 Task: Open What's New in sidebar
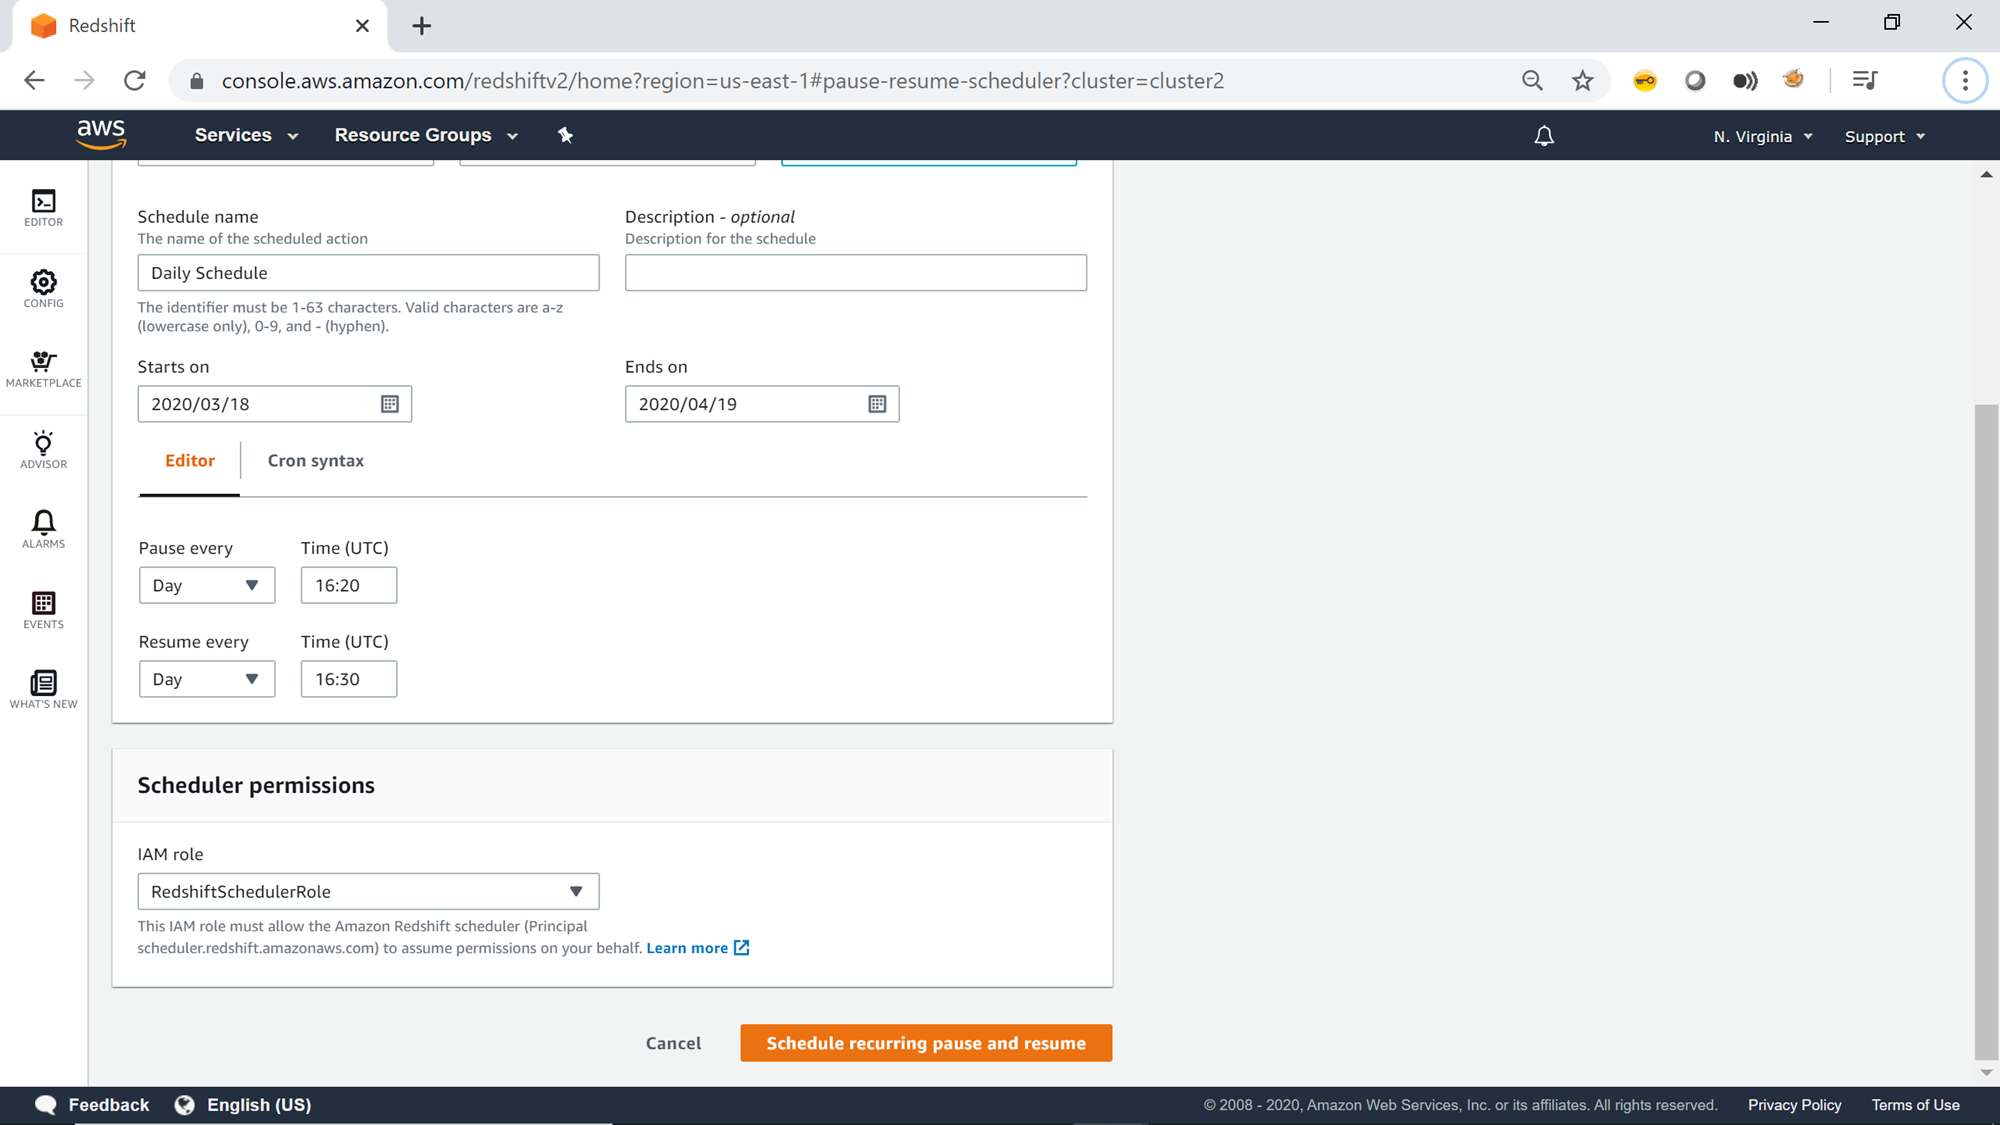click(x=43, y=689)
